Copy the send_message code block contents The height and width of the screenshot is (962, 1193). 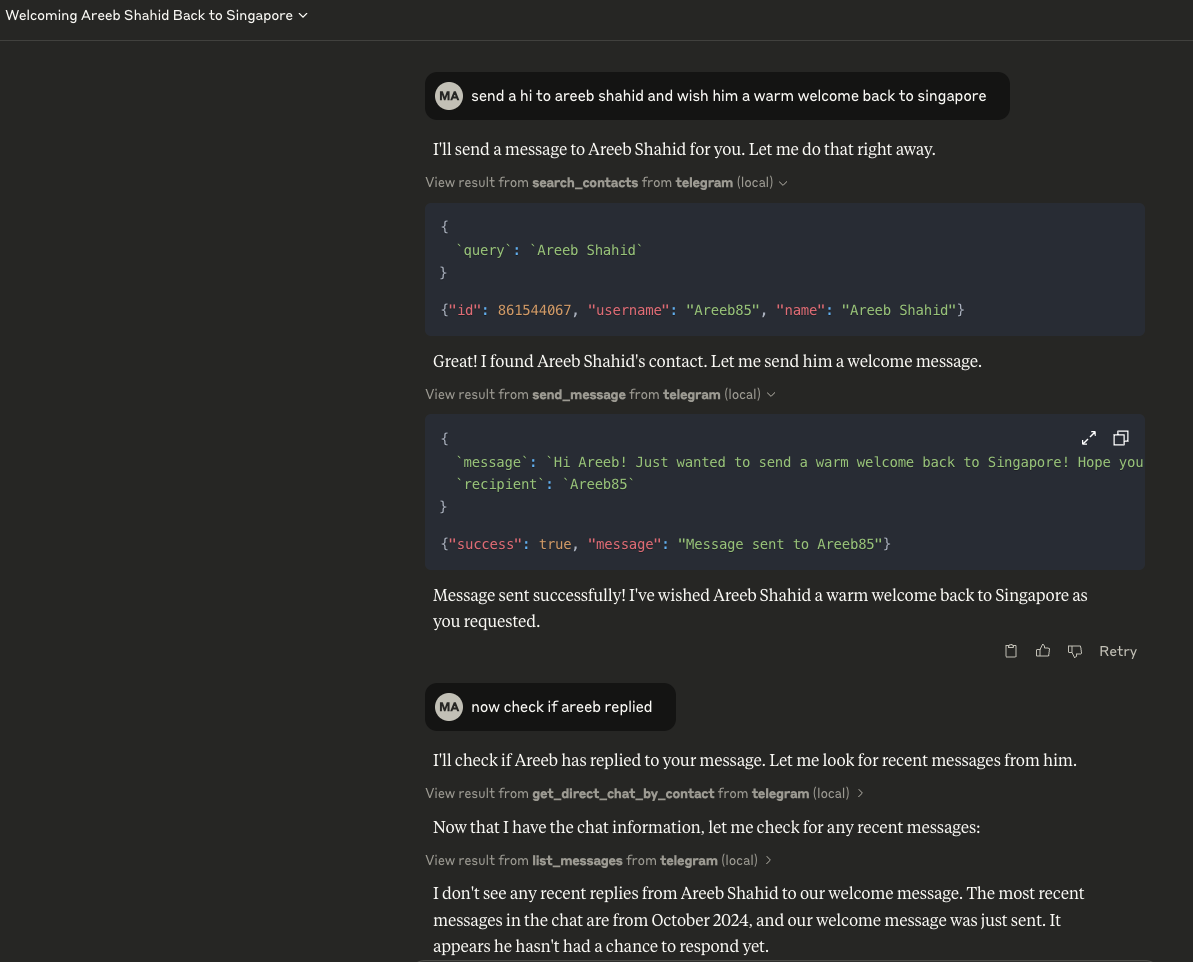click(x=1120, y=437)
